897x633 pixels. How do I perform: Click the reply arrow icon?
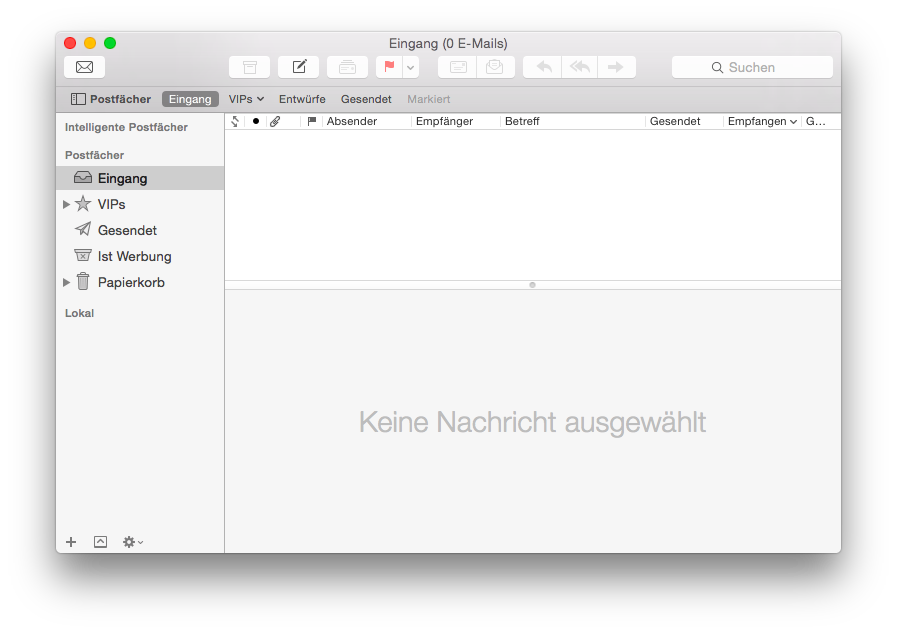[x=544, y=67]
